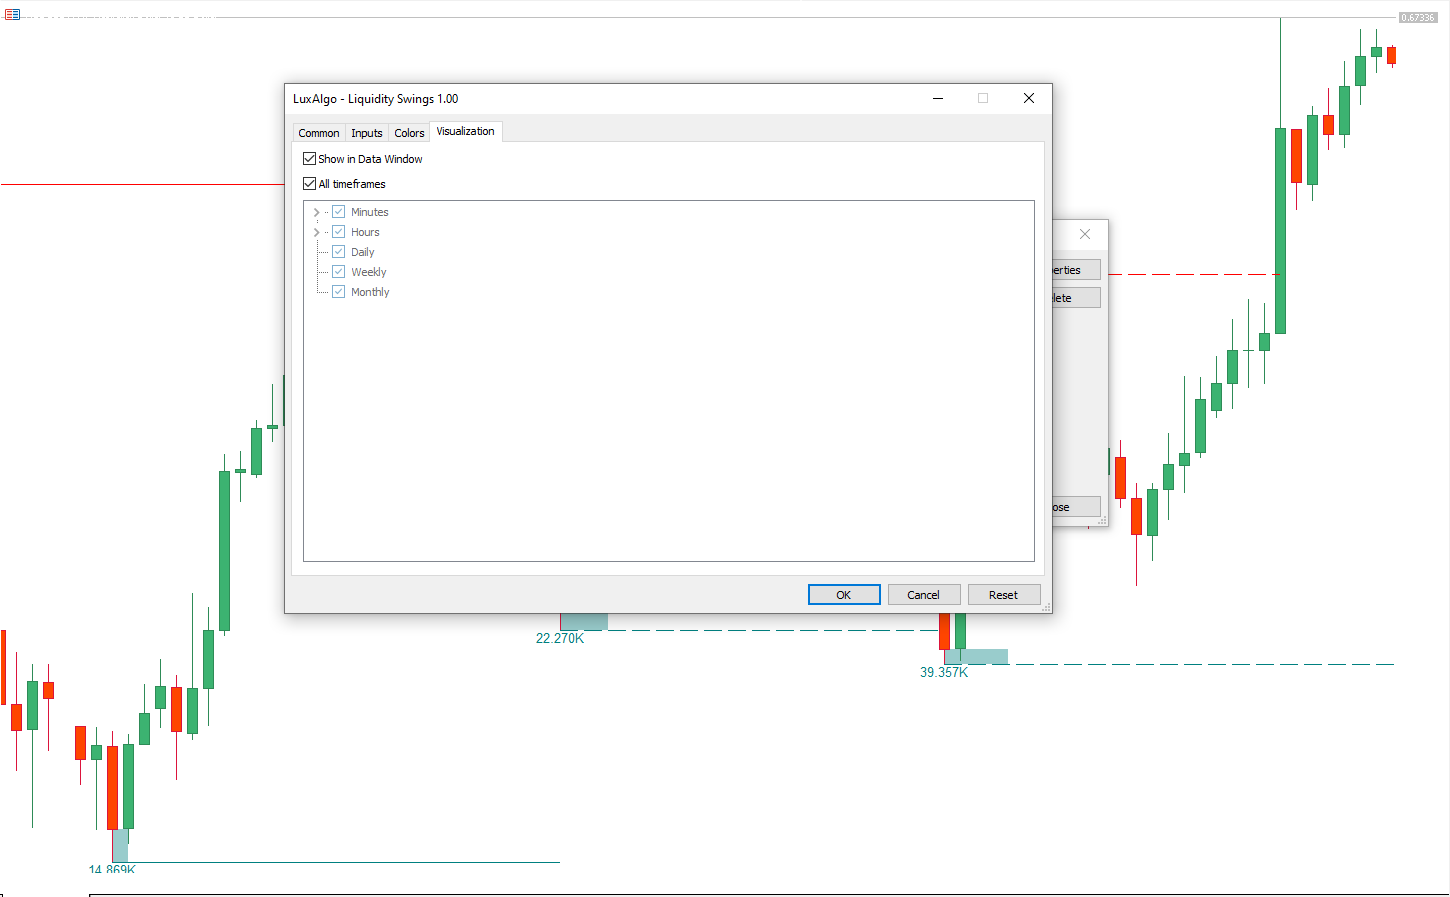Confirm settings with the OK button
Screen dimensions: 1450x897
844,595
